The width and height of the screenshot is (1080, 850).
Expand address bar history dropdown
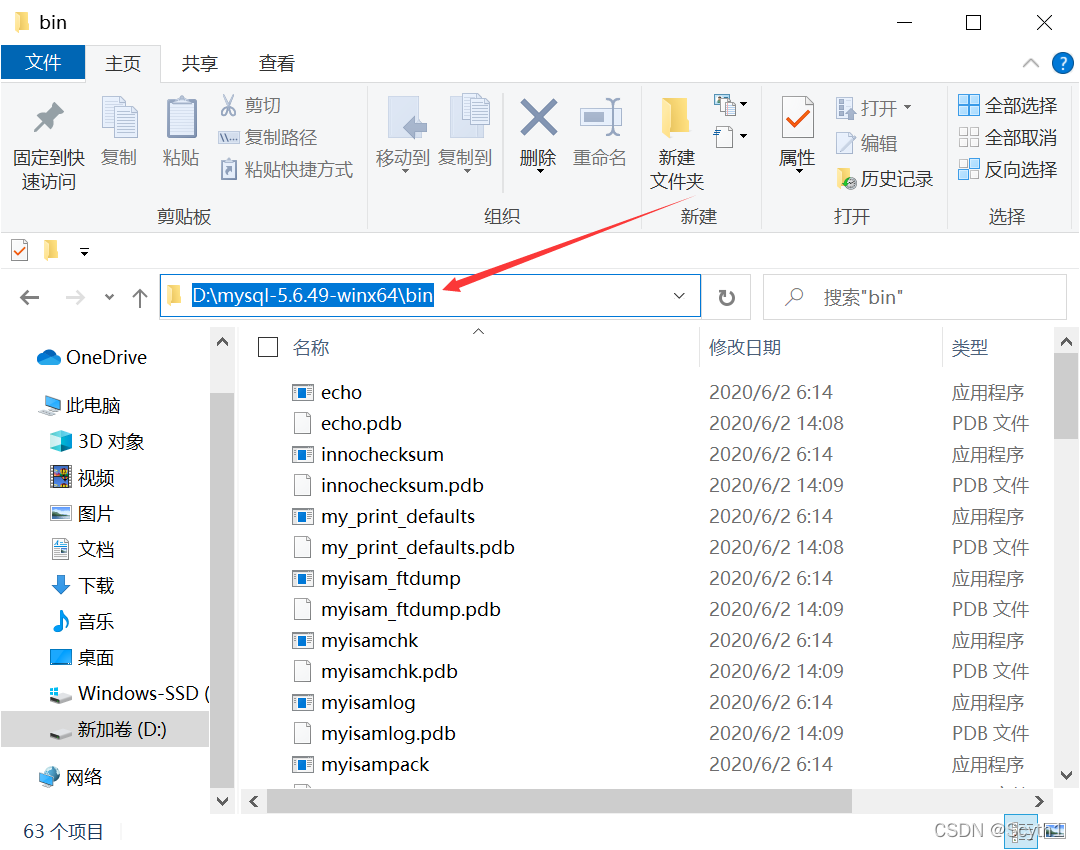tap(679, 296)
